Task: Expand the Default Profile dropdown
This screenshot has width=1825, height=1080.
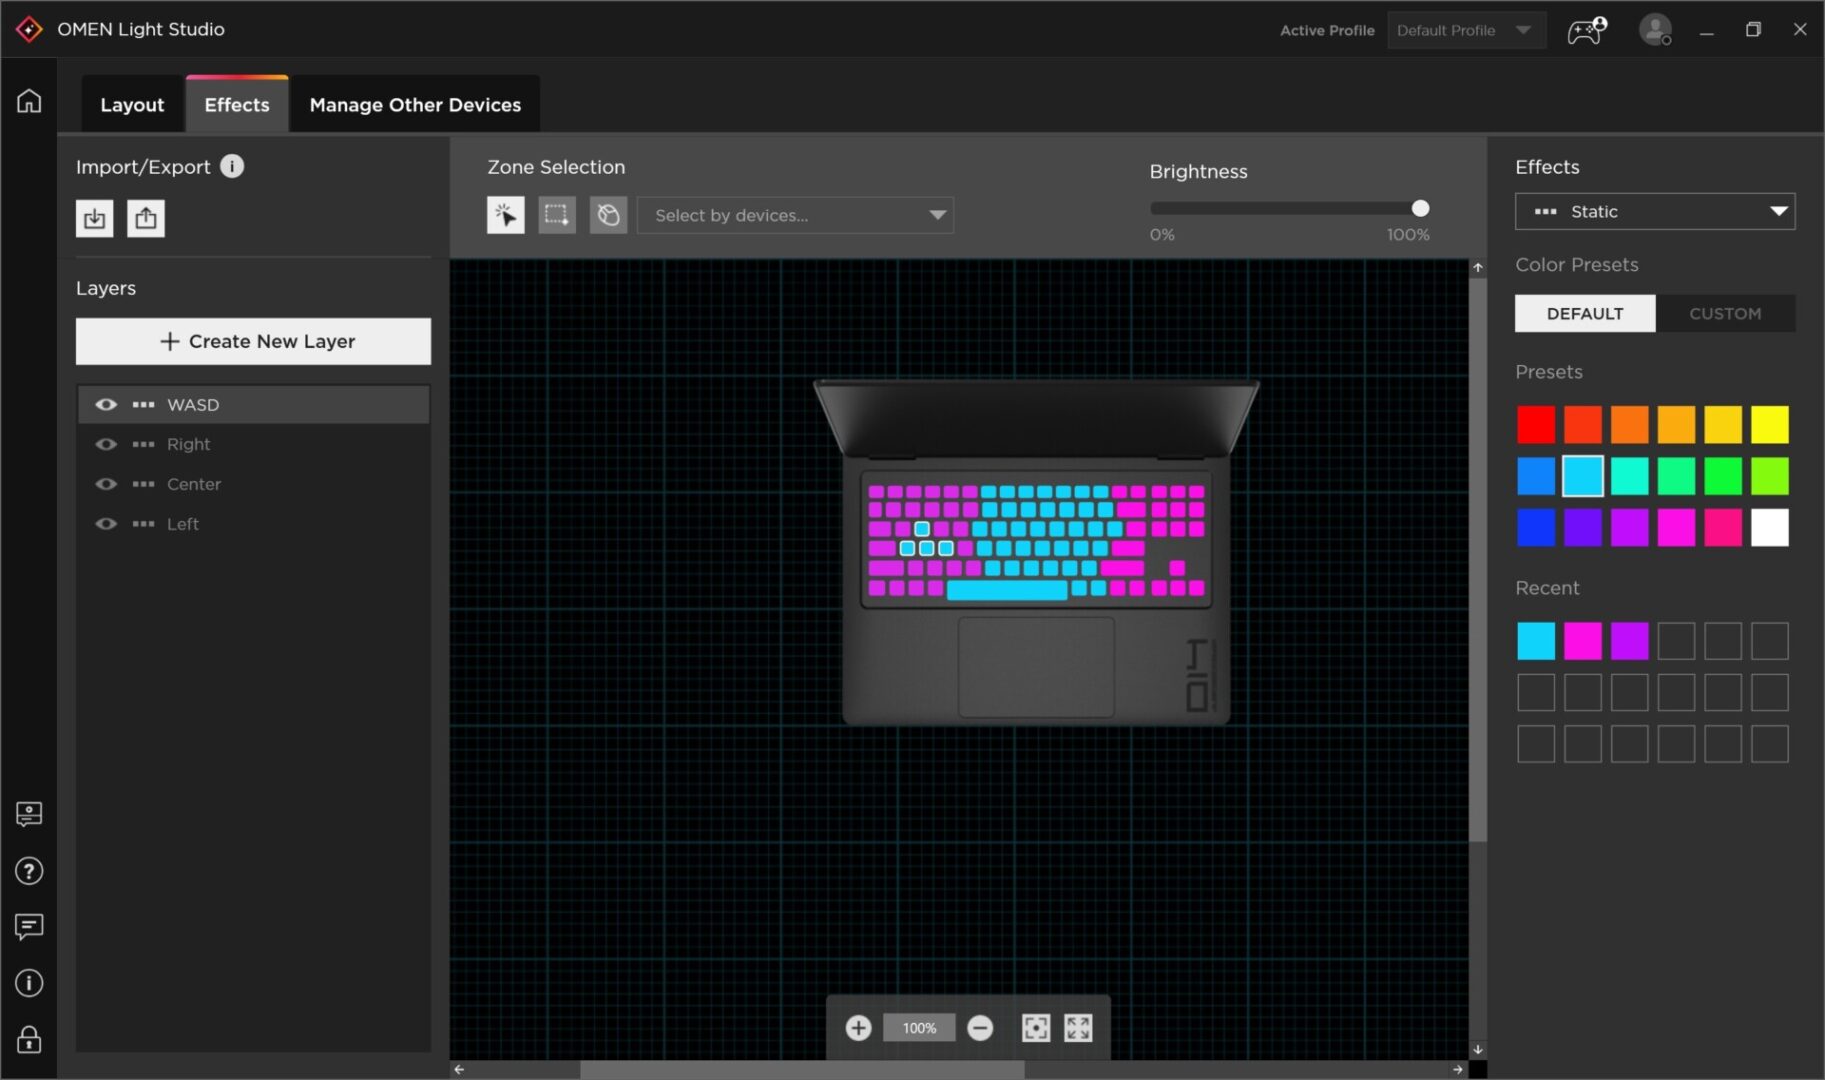Action: pyautogui.click(x=1466, y=30)
